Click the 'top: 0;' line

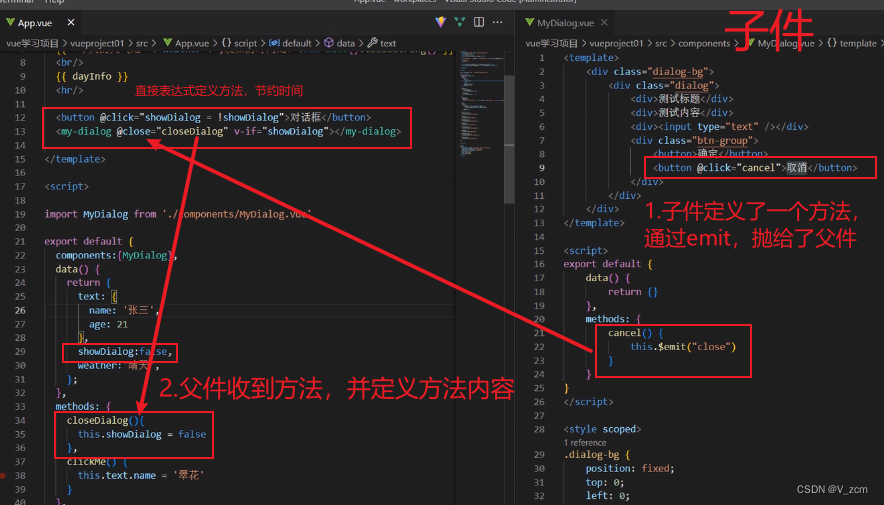(x=604, y=482)
